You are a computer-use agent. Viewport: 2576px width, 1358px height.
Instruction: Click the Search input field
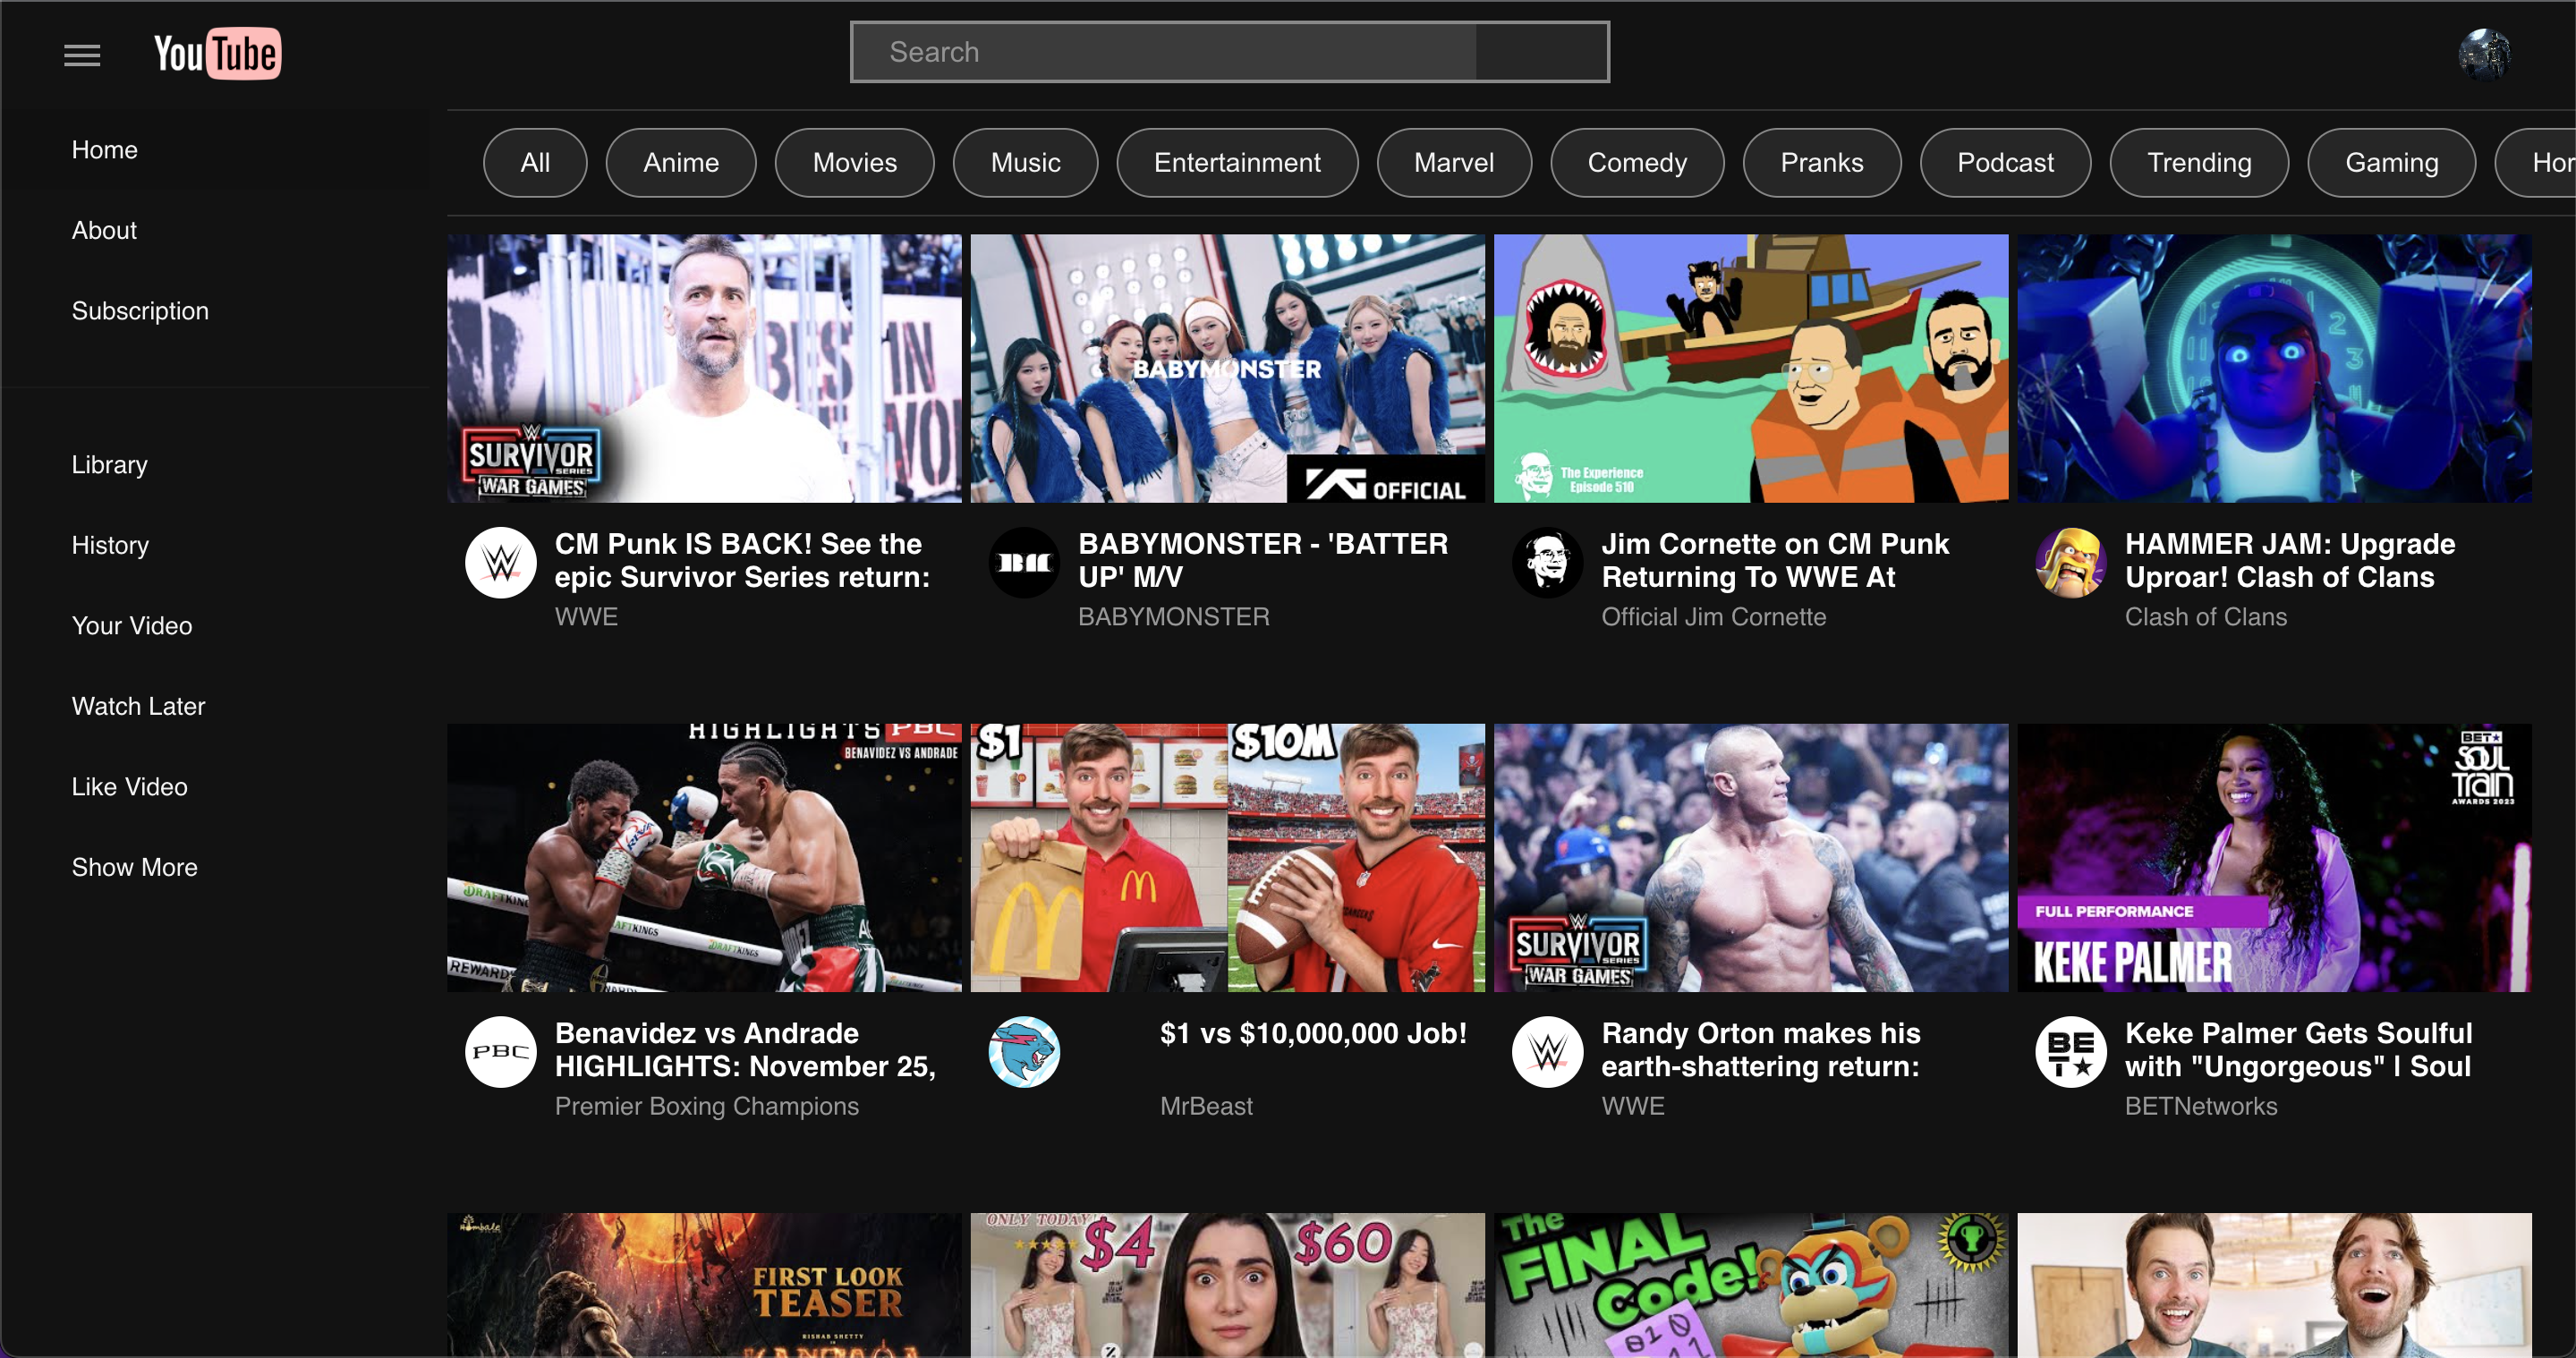pyautogui.click(x=1164, y=52)
